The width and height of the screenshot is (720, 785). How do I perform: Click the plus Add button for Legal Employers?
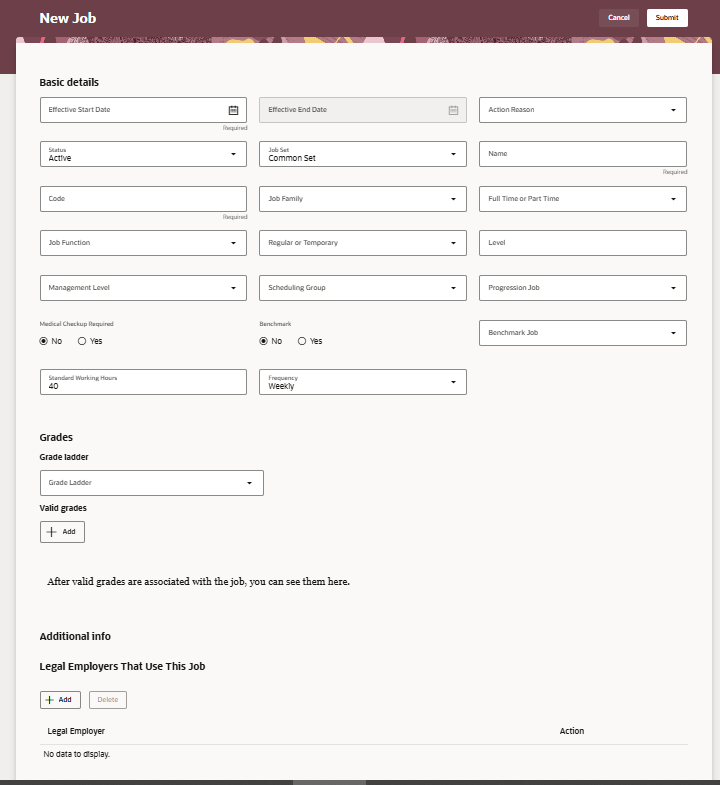[x=60, y=700]
